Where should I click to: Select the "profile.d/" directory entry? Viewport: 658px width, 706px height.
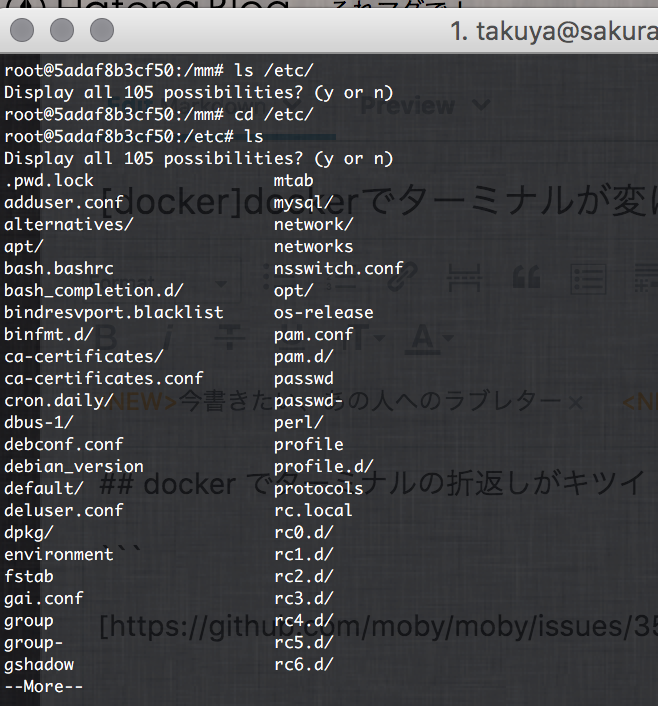coord(324,467)
